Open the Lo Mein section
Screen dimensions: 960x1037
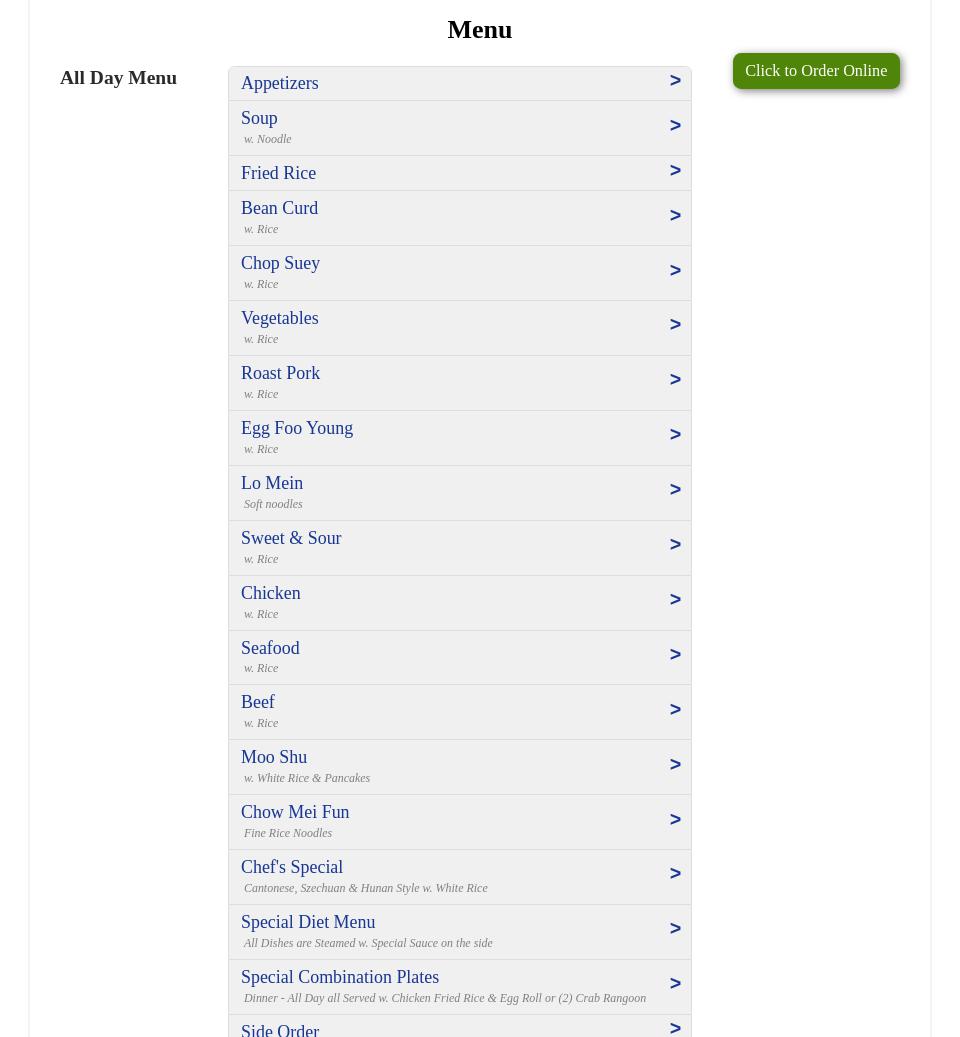click(x=272, y=483)
